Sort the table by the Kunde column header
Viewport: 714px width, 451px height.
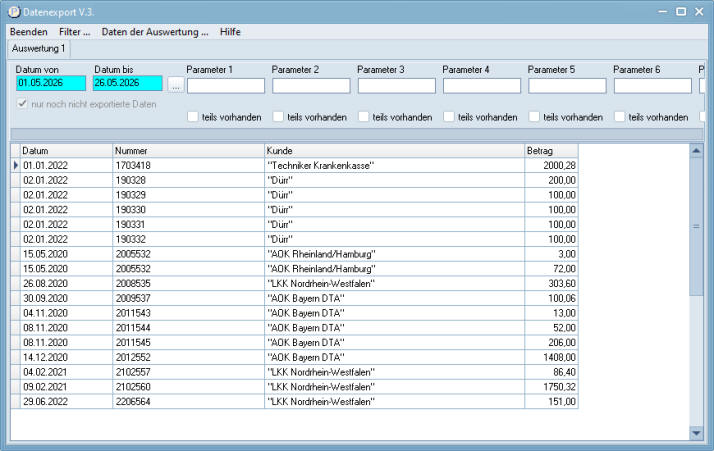pyautogui.click(x=394, y=151)
